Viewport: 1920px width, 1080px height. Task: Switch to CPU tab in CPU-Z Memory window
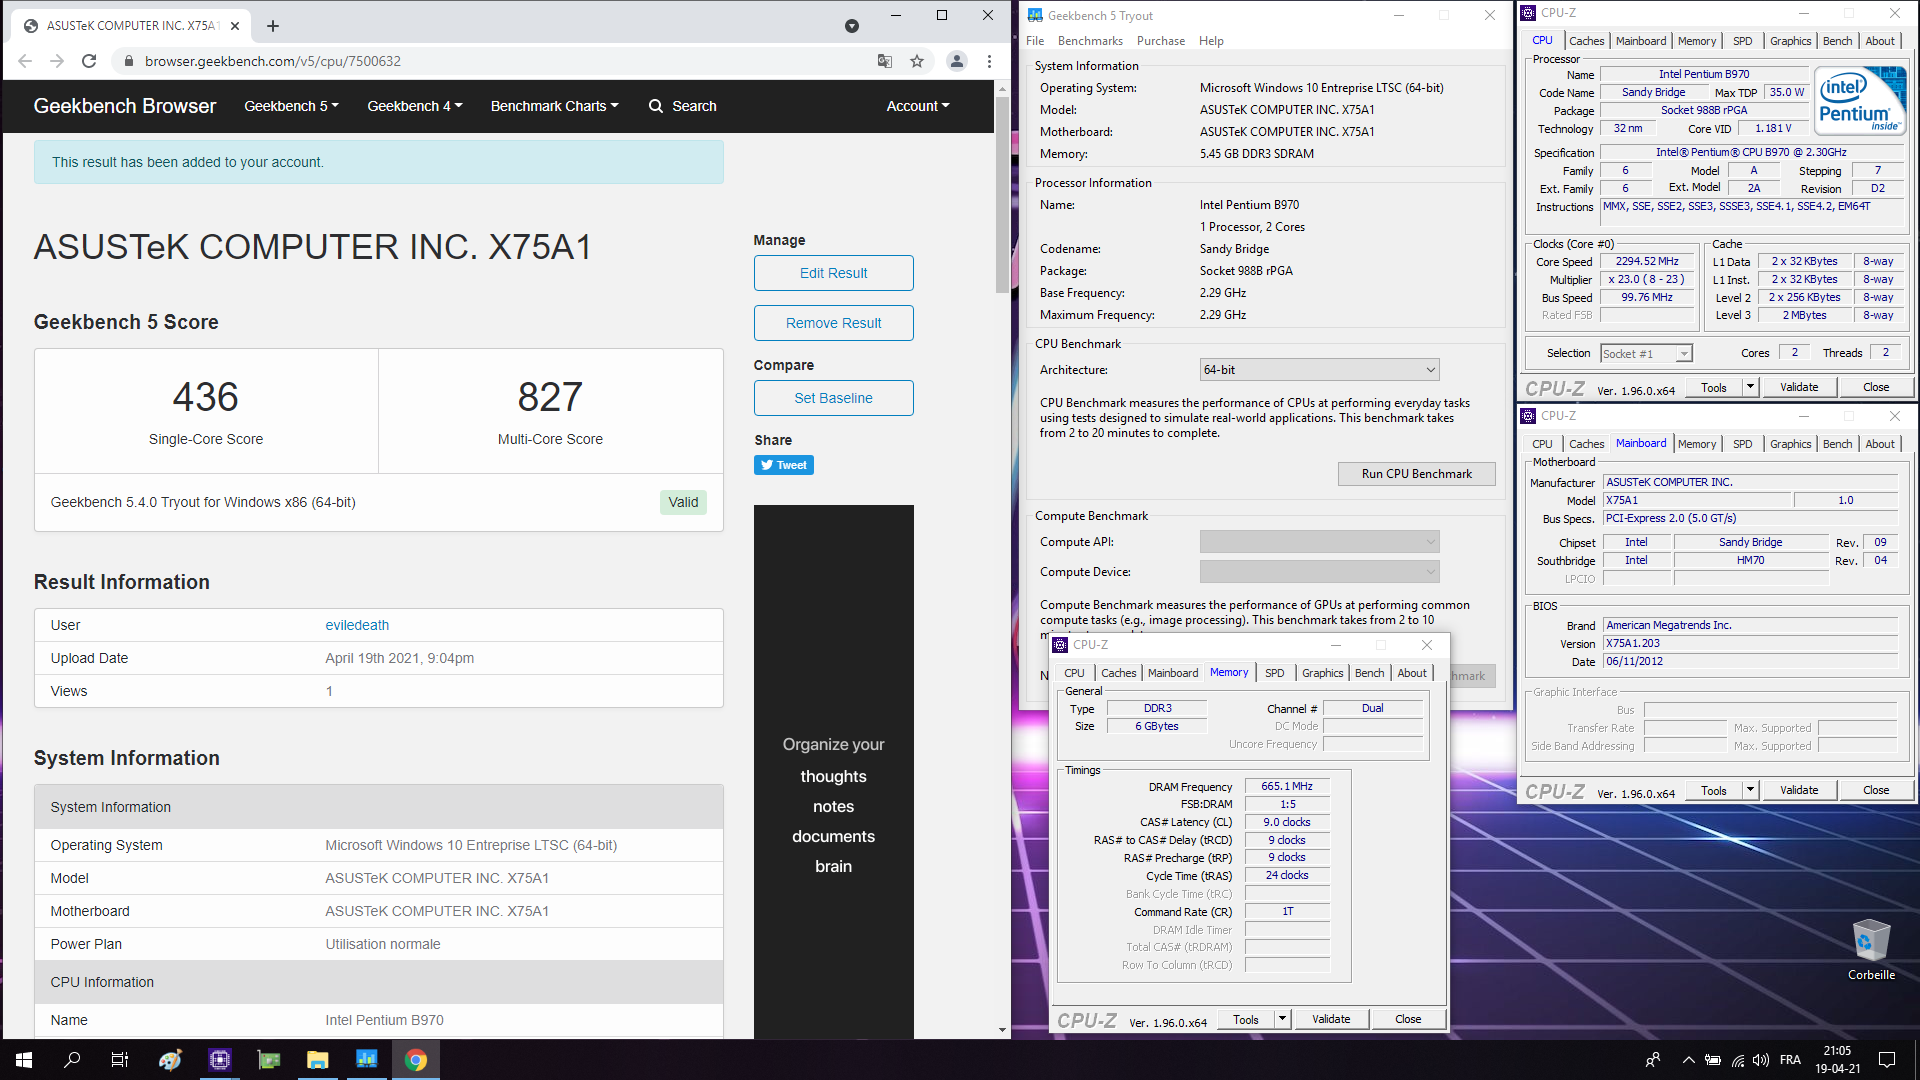pyautogui.click(x=1074, y=673)
